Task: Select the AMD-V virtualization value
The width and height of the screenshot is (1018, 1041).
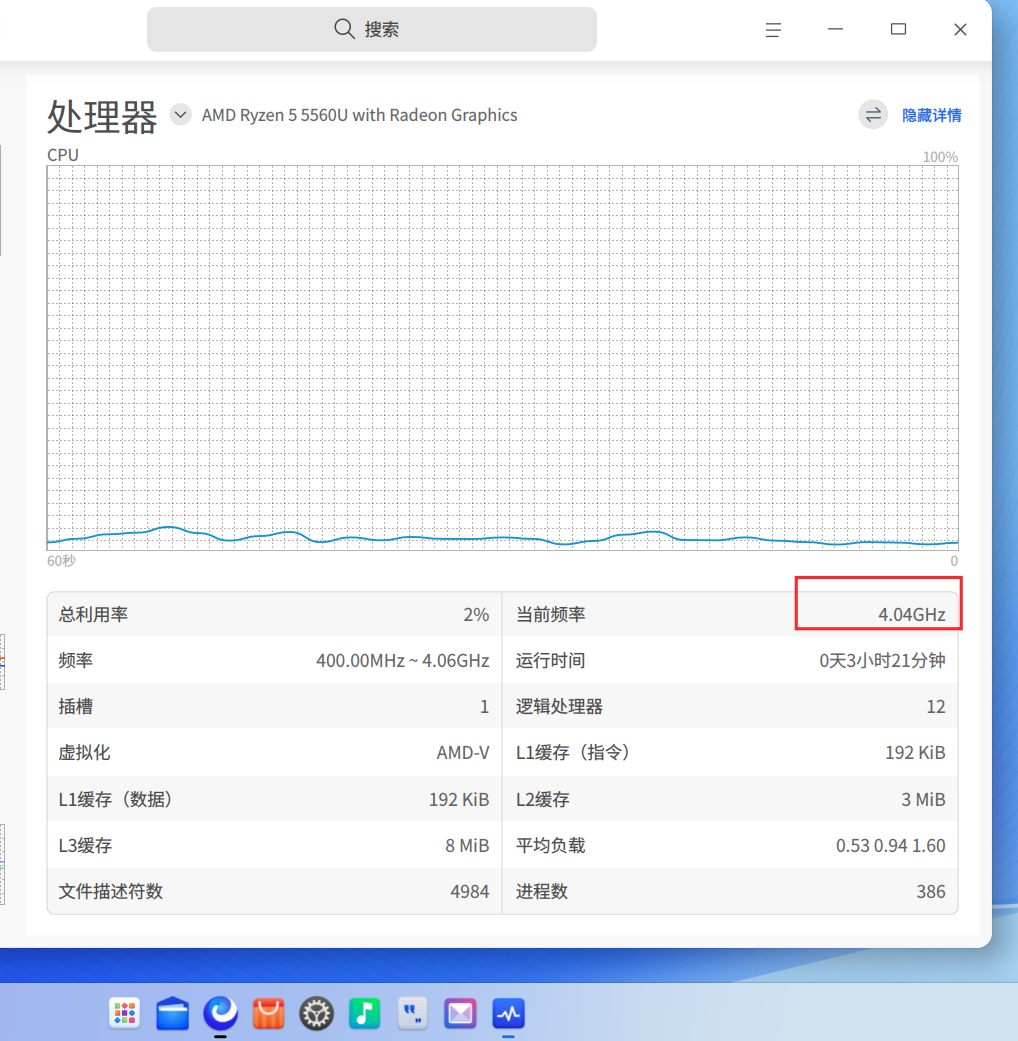Action: point(463,753)
